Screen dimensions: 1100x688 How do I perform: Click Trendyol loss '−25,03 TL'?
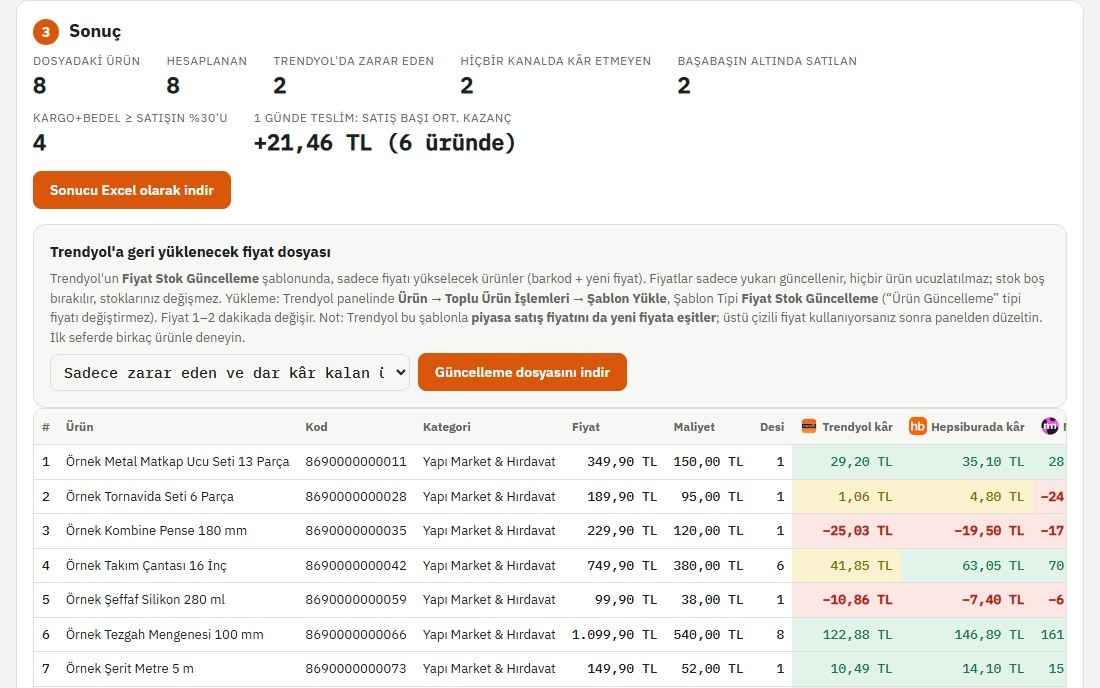[x=857, y=531]
